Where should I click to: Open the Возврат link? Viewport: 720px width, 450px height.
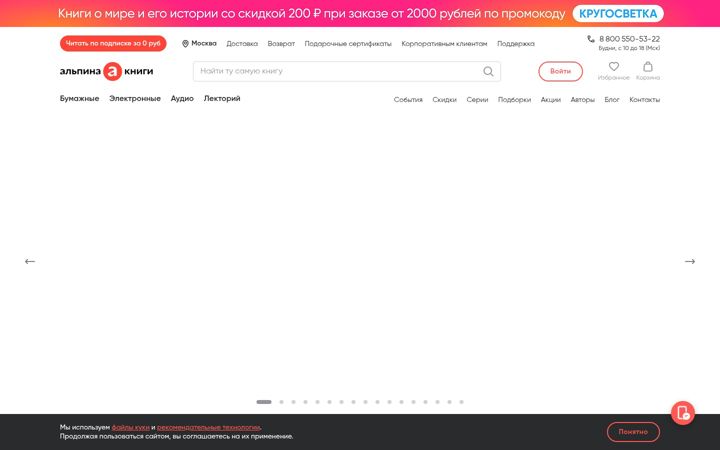281,44
